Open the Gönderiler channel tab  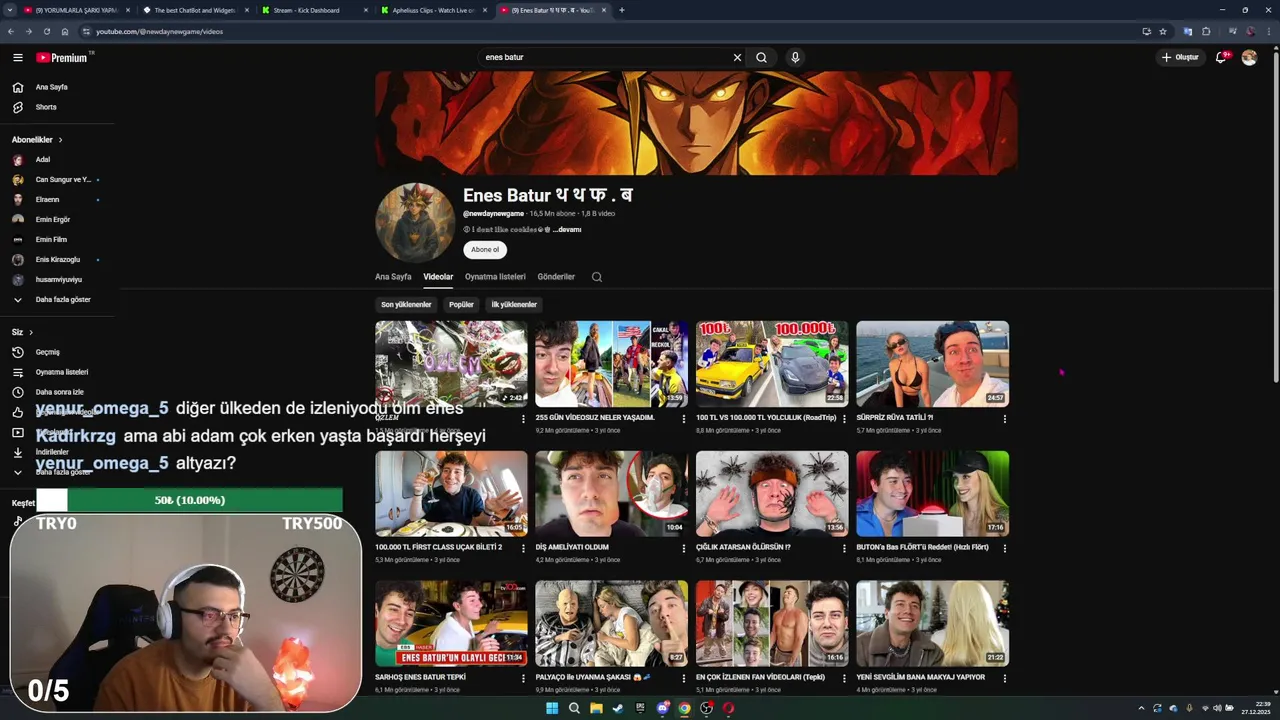click(556, 277)
